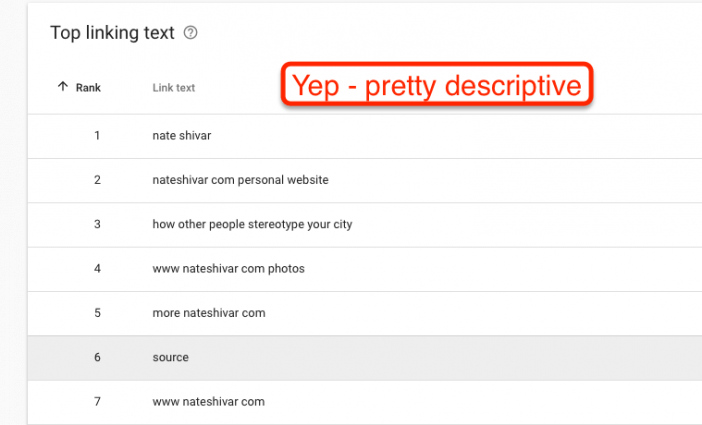Image resolution: width=702 pixels, height=425 pixels.
Task: Sort by the Rank column header
Action: click(88, 88)
